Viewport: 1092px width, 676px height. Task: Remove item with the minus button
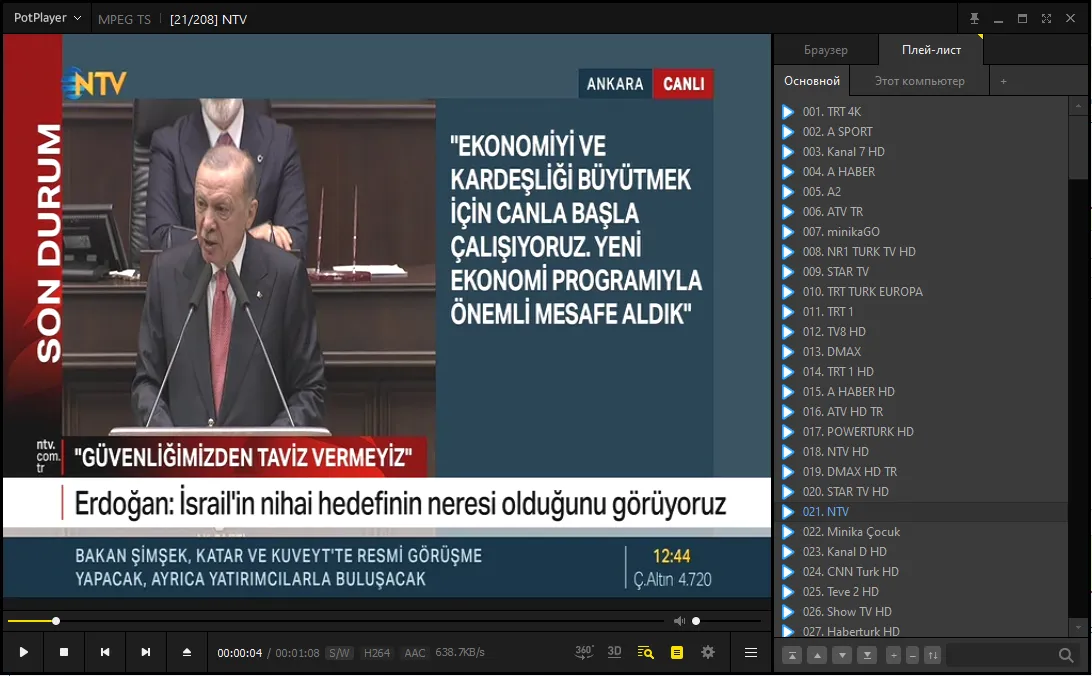912,655
